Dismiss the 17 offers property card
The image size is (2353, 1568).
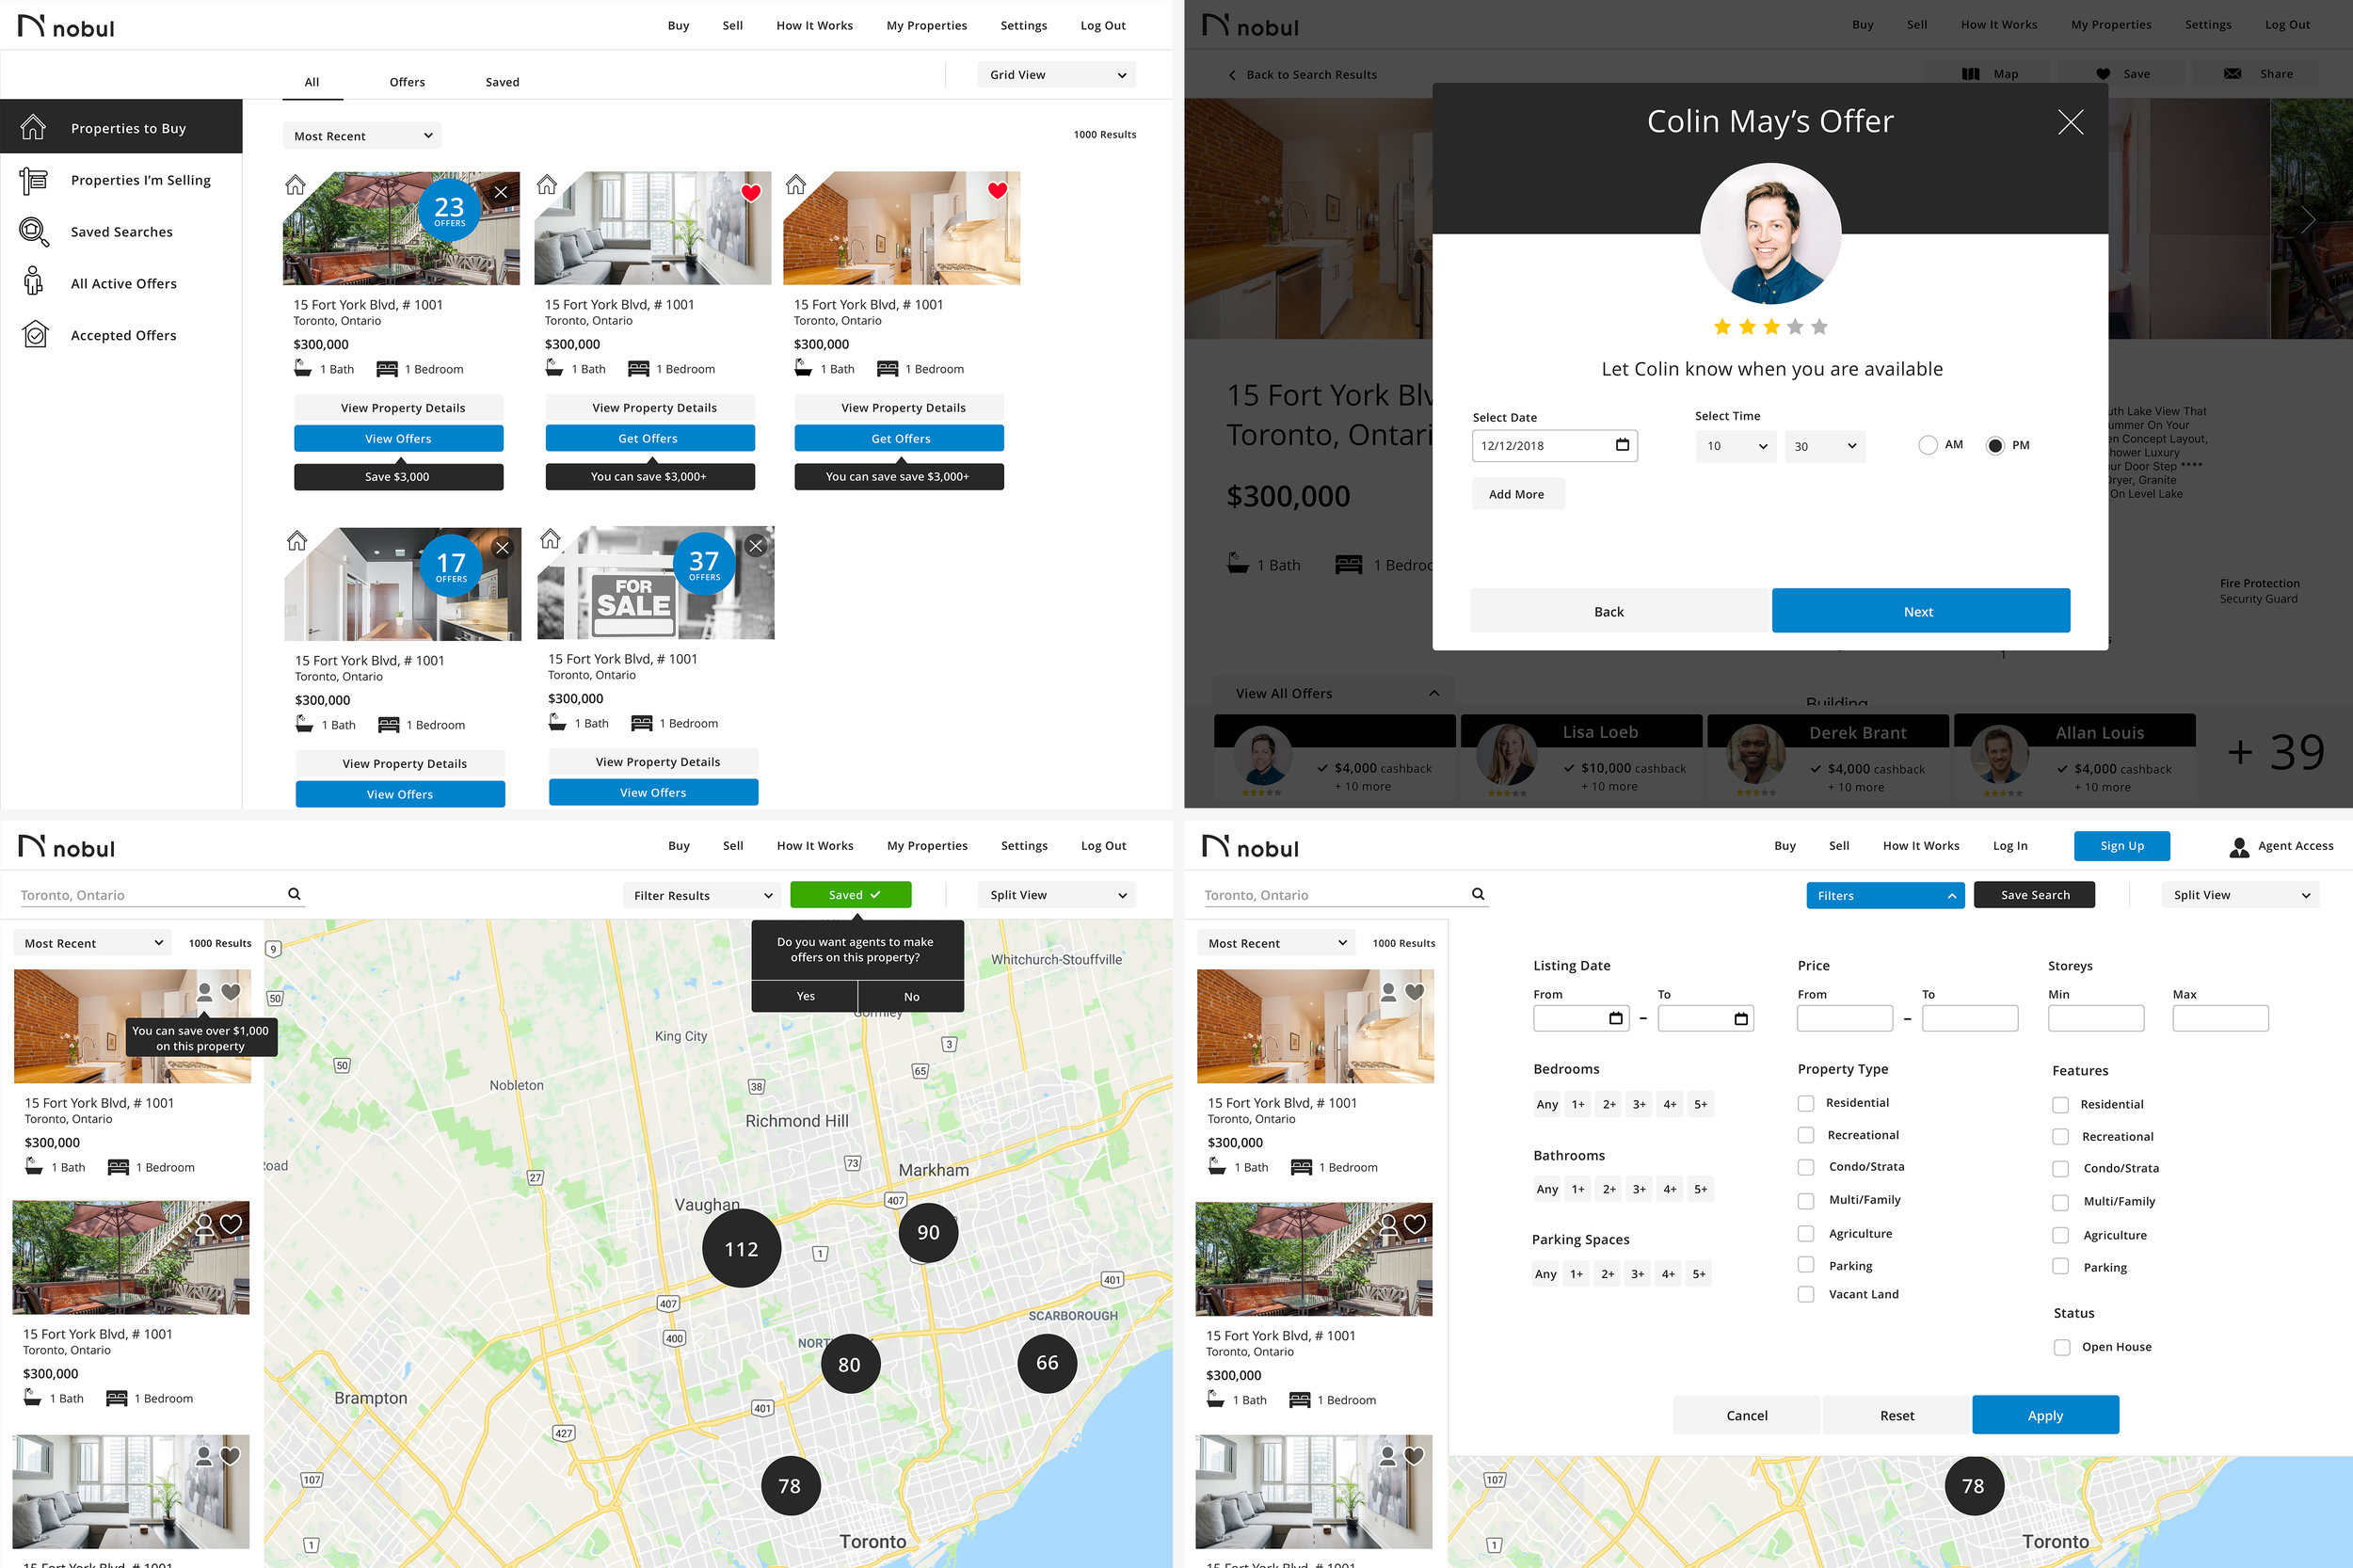(502, 548)
